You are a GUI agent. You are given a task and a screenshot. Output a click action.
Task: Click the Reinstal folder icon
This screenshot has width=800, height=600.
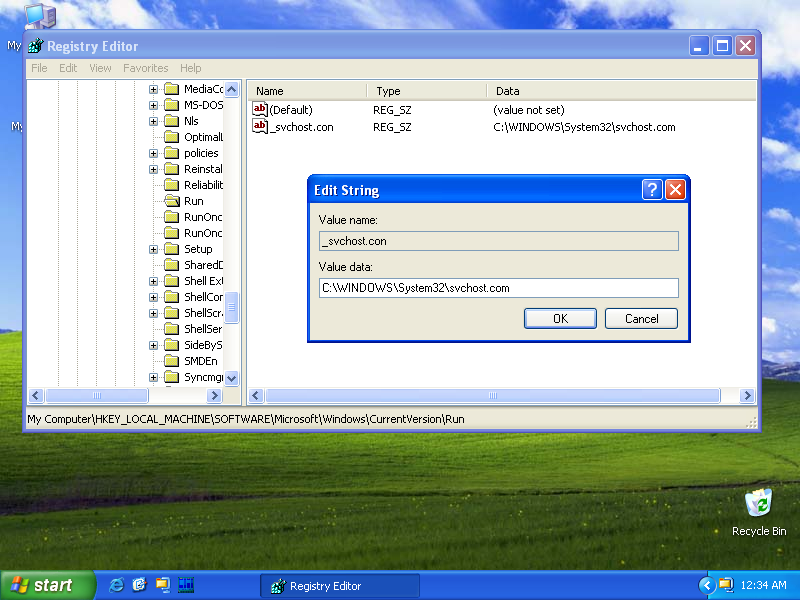coord(171,169)
